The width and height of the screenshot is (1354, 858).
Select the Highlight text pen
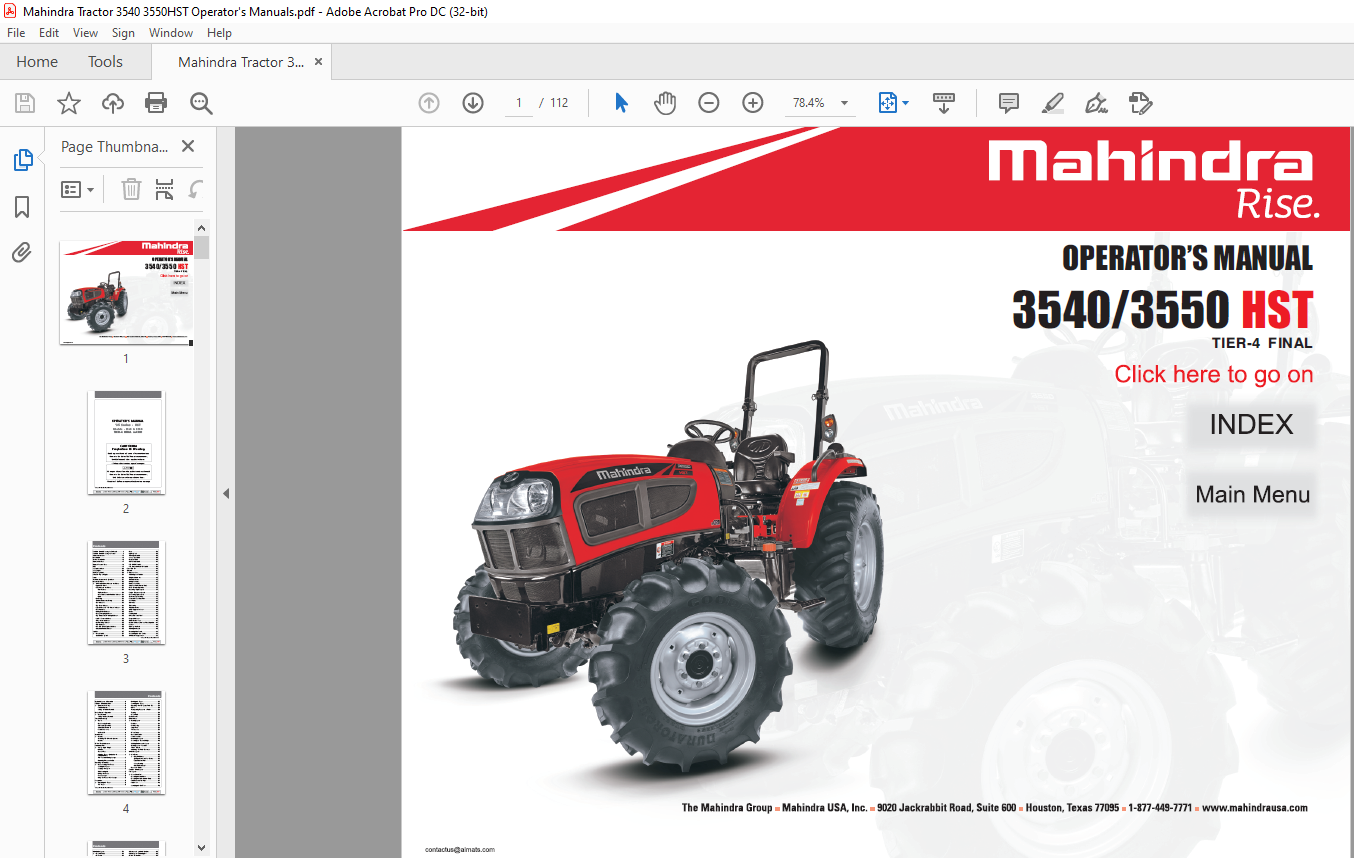coord(1052,103)
